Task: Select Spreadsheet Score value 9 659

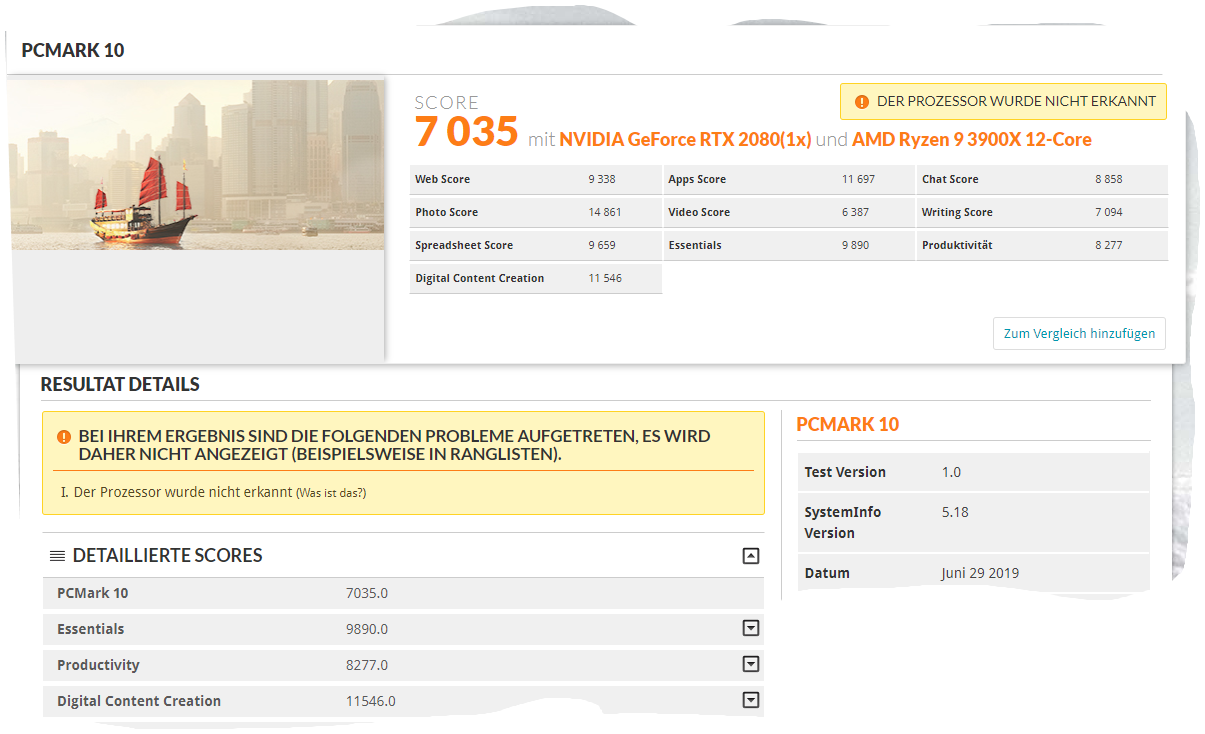Action: tap(602, 246)
